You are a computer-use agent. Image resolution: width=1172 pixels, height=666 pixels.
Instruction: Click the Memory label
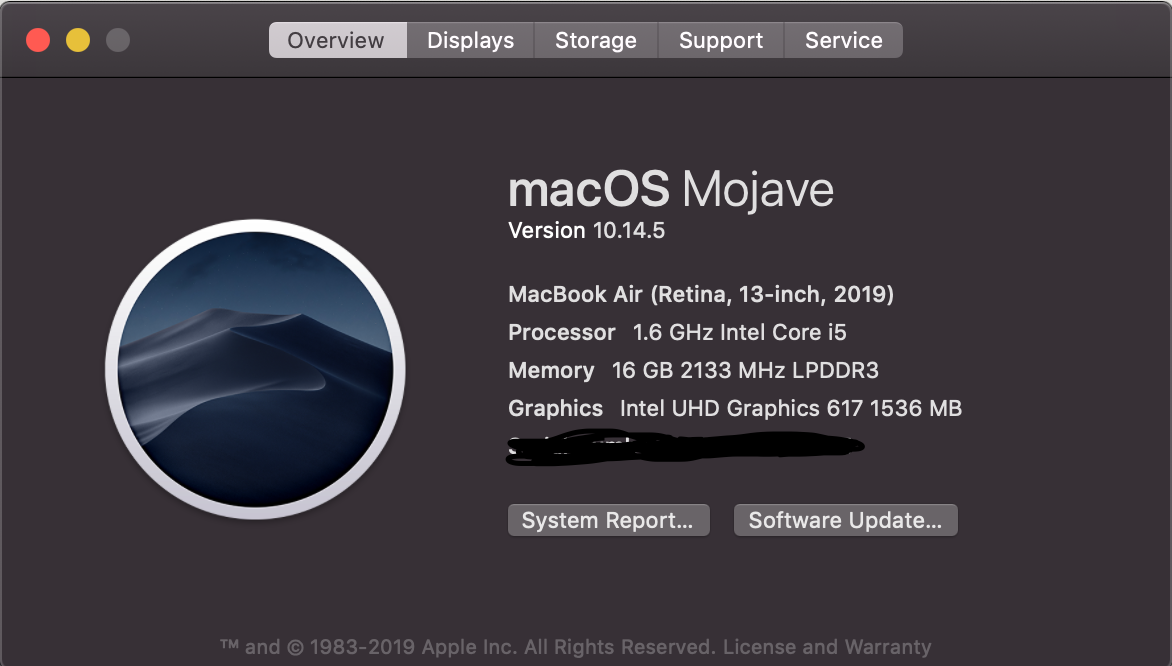(551, 371)
